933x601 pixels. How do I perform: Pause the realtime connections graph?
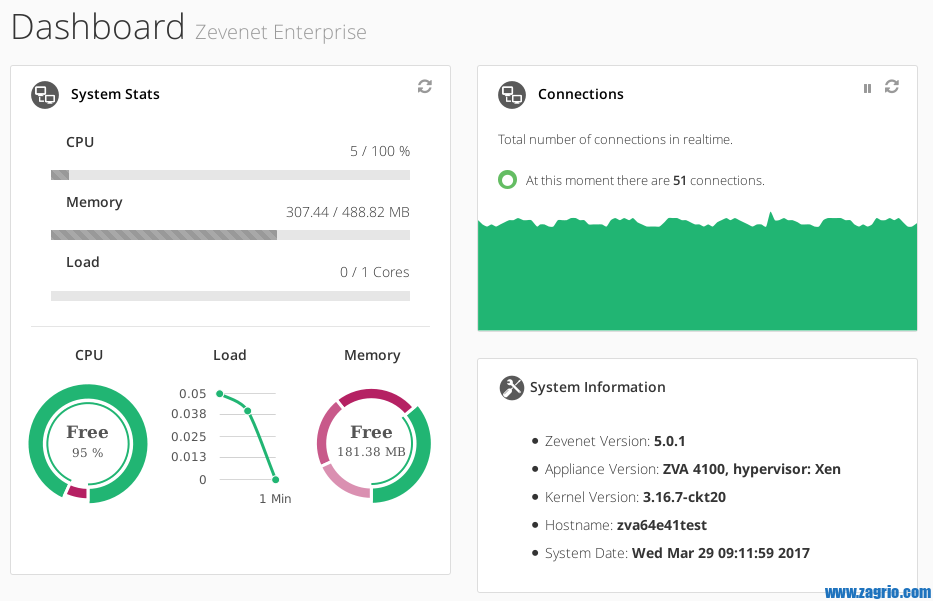866,87
